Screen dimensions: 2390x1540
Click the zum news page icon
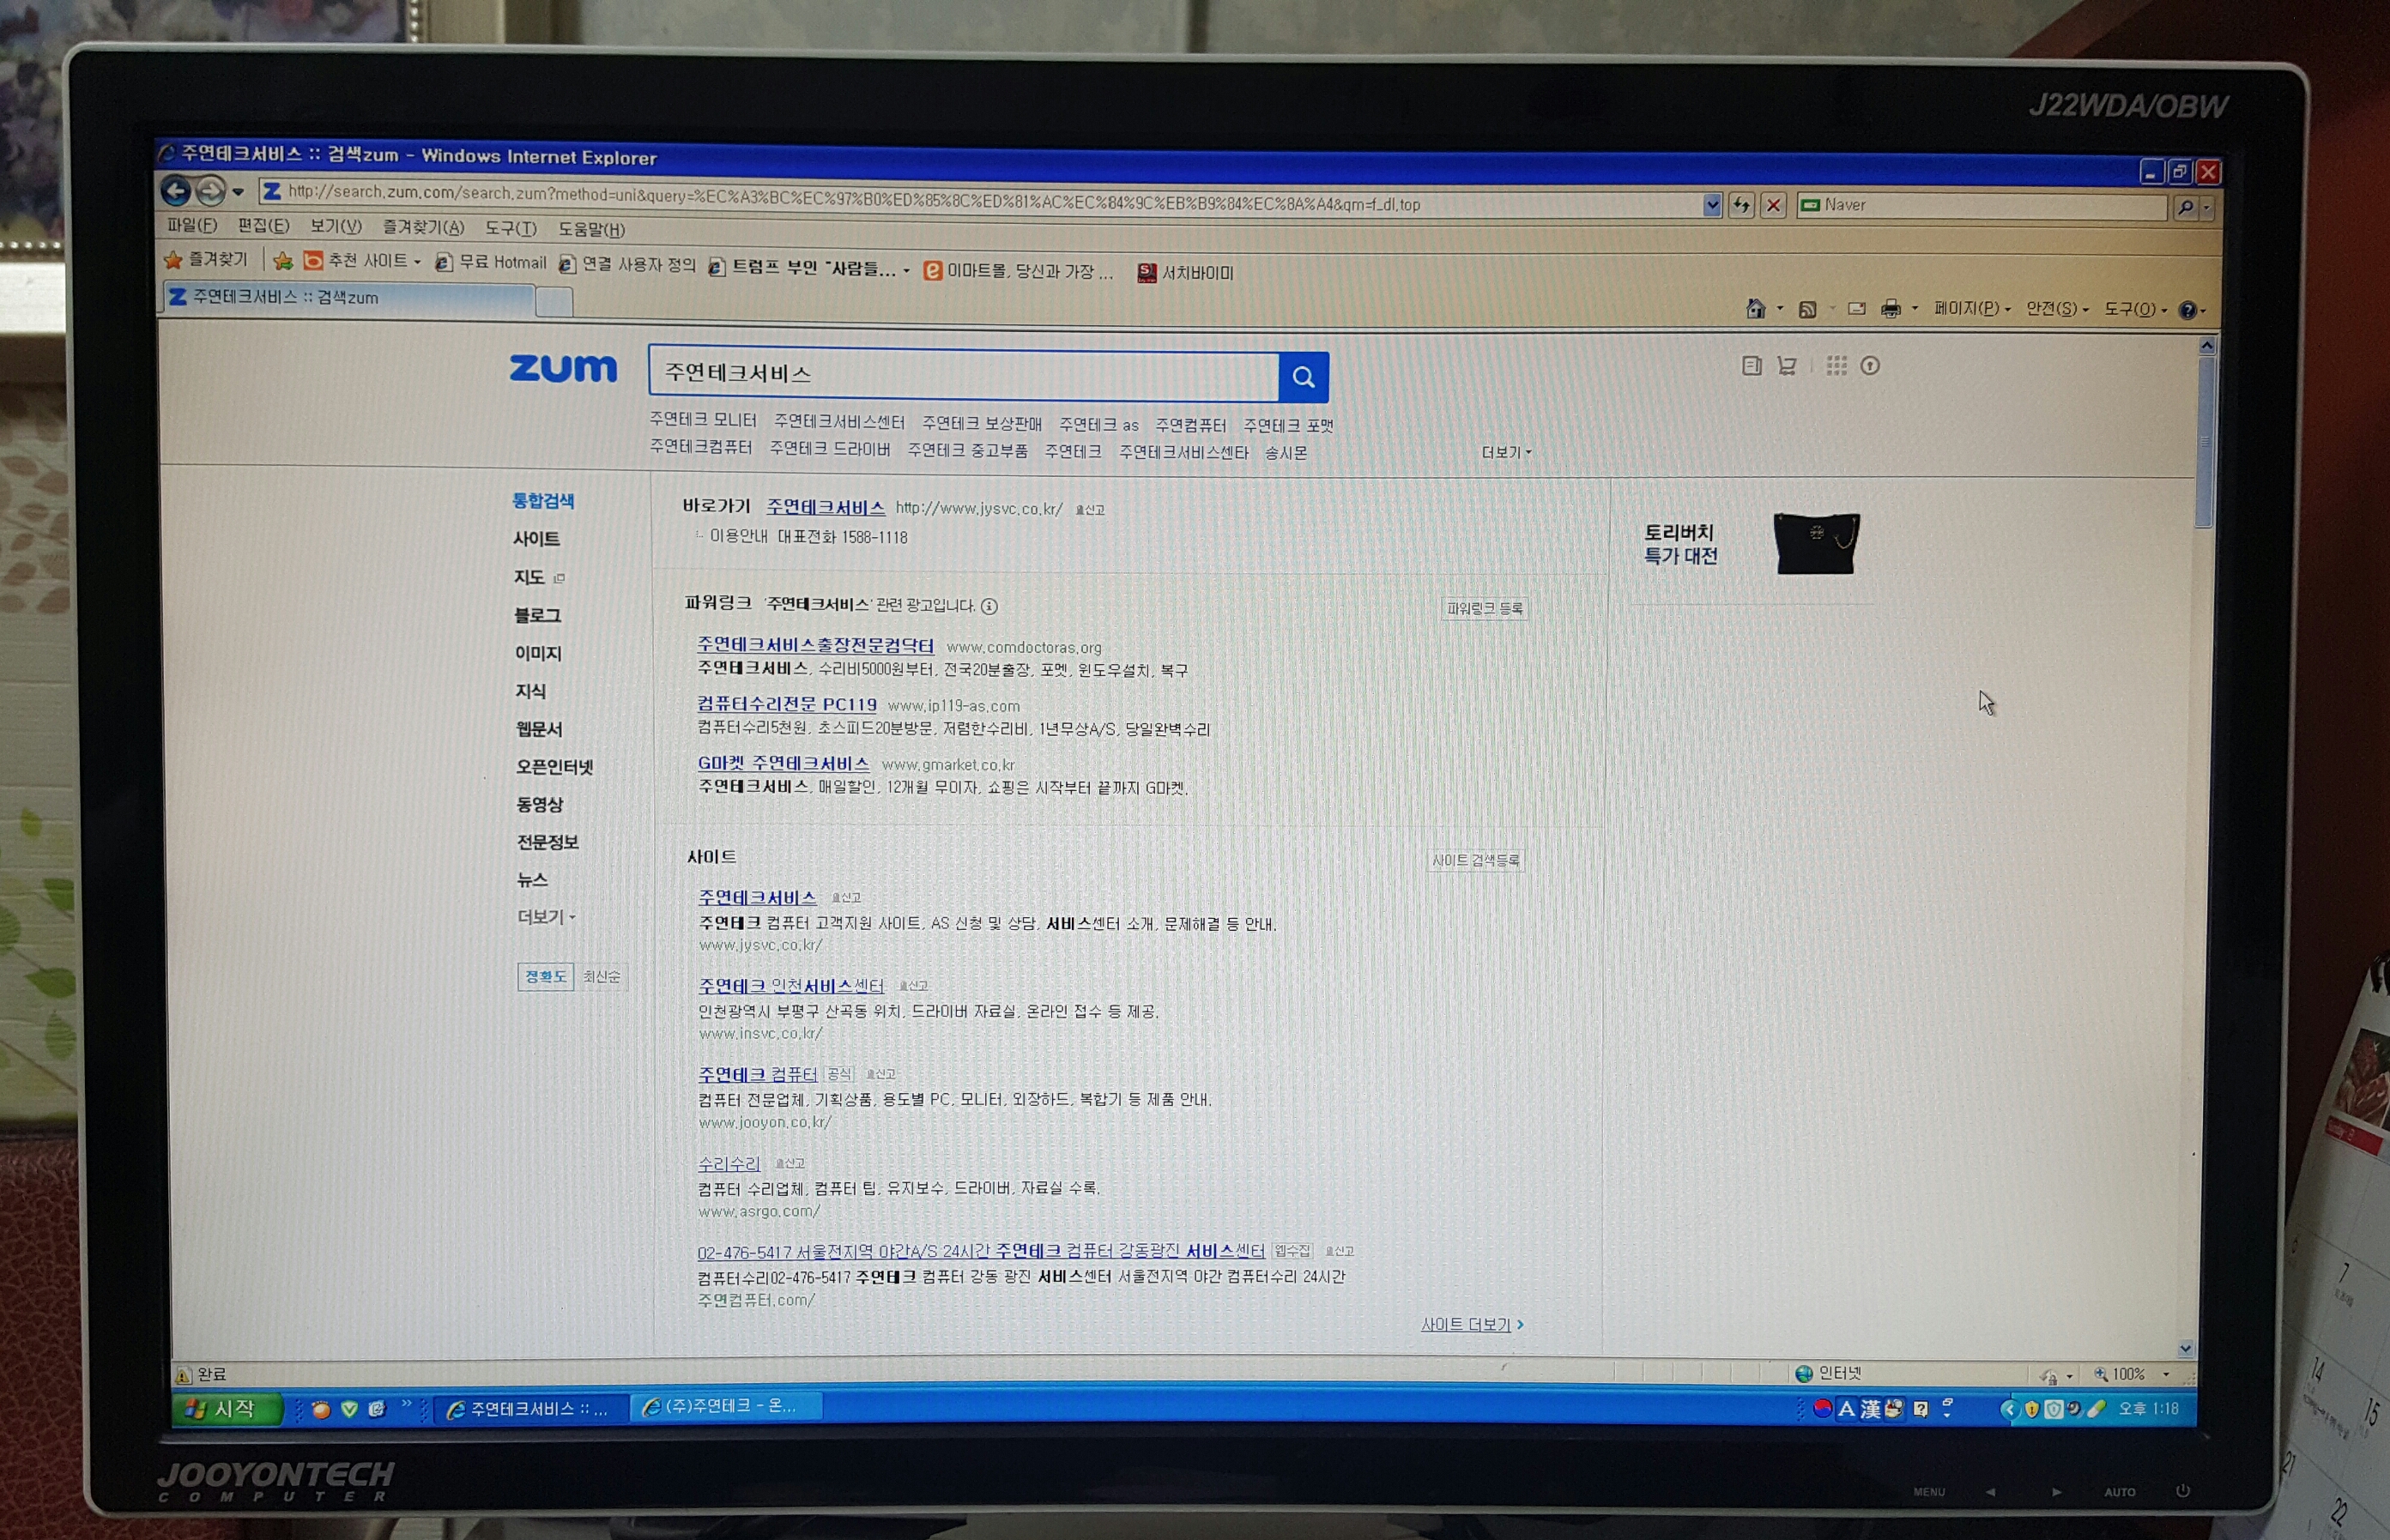coord(1751,366)
